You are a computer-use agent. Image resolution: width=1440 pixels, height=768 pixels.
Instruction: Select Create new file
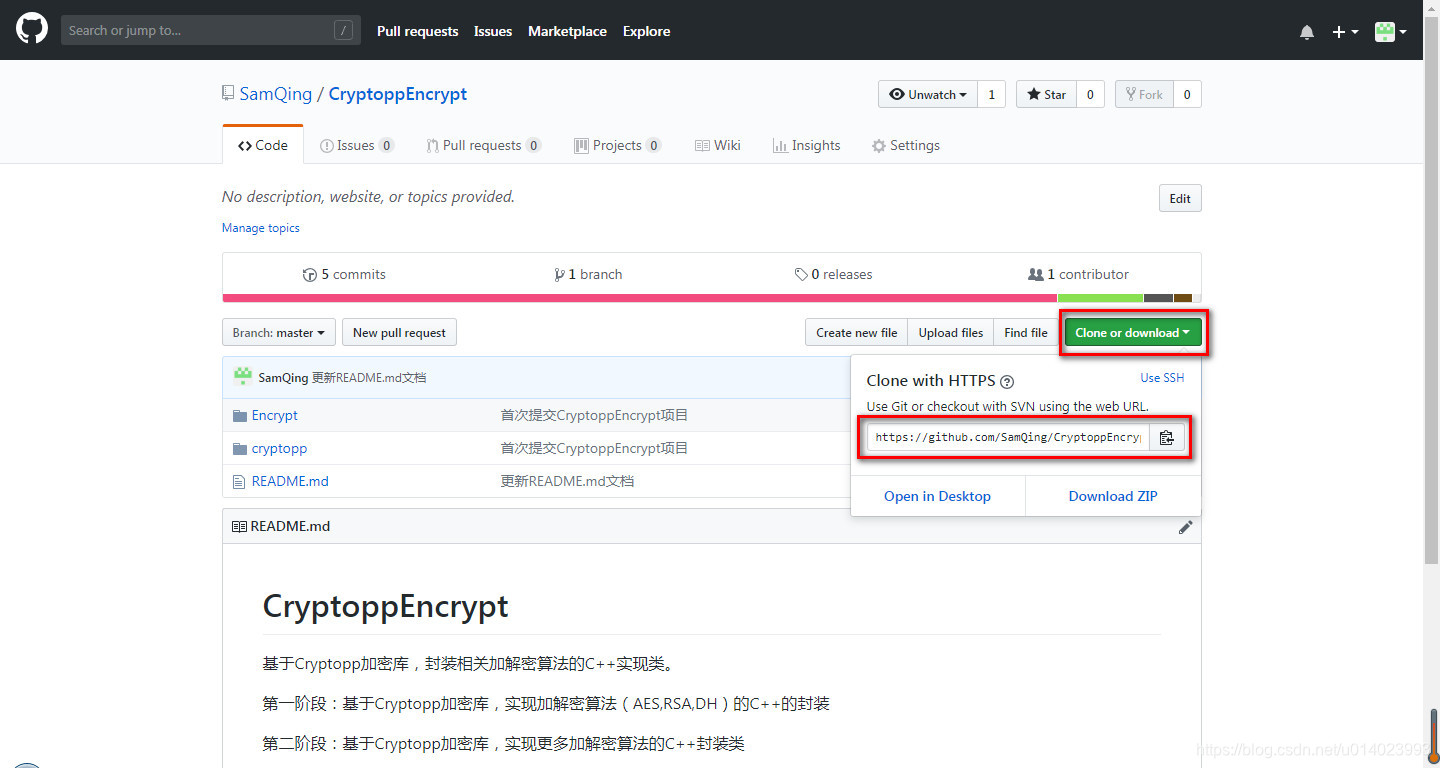point(857,332)
